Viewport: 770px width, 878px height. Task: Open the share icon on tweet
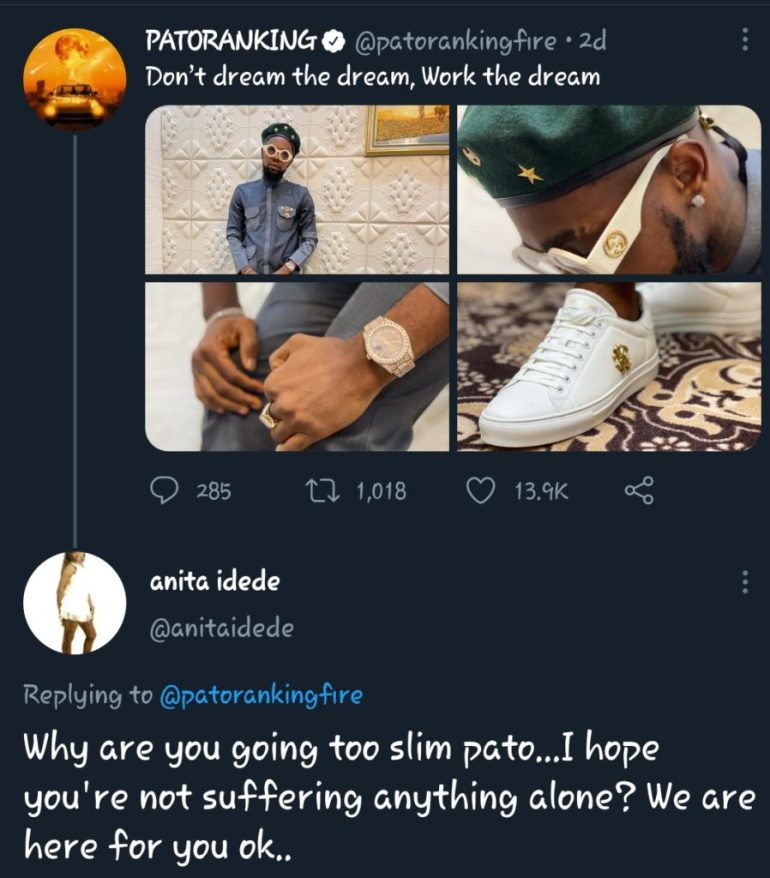pos(638,490)
